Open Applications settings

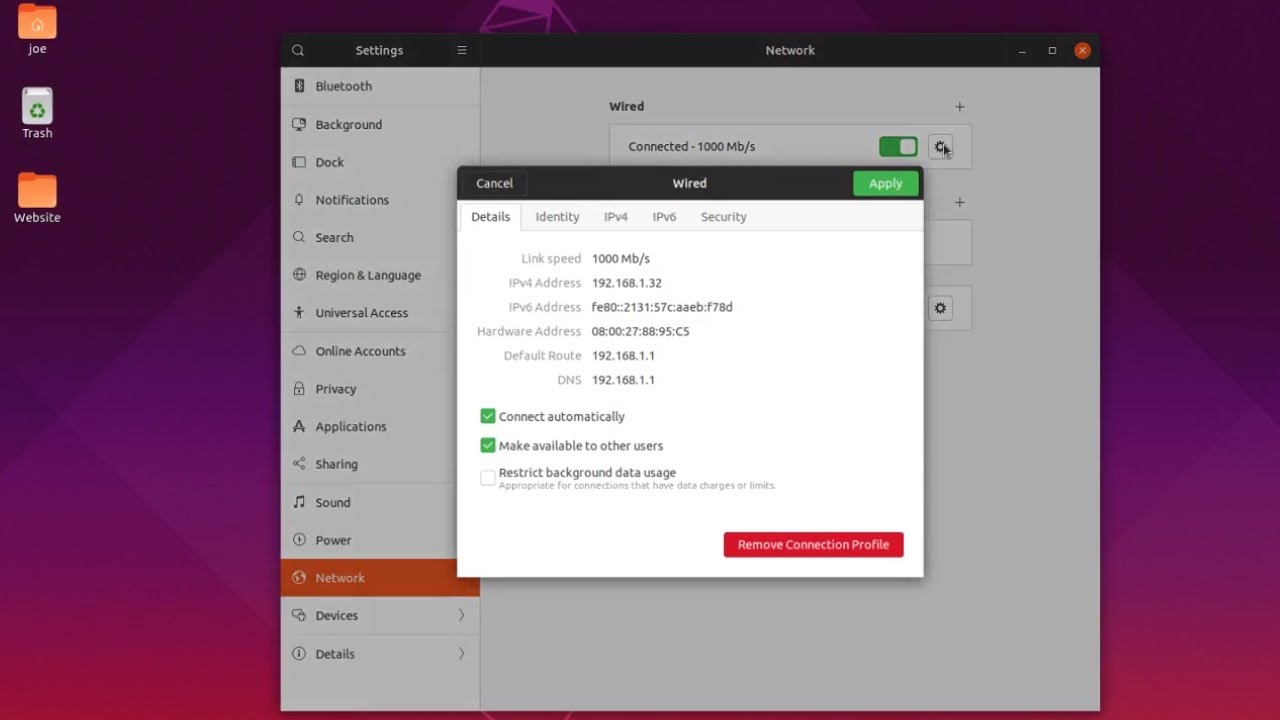click(380, 426)
